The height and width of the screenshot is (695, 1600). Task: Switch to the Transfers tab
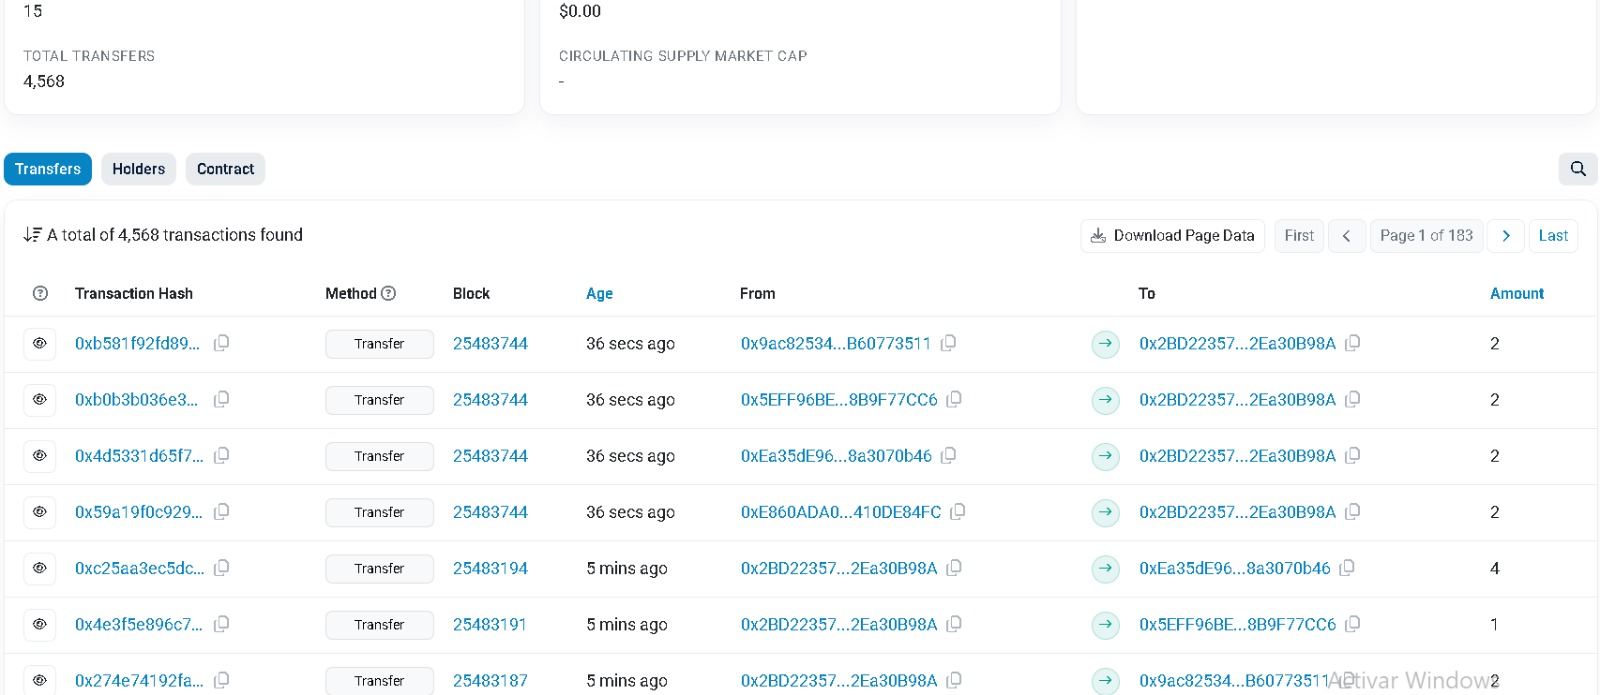coord(48,169)
